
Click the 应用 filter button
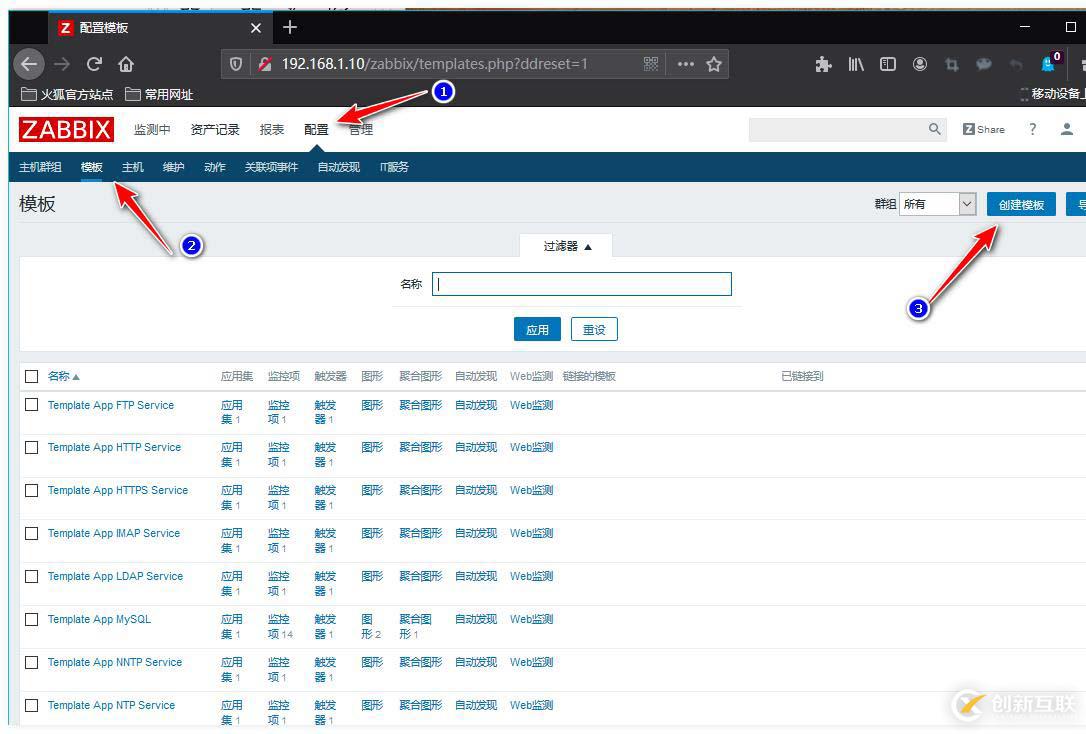(x=537, y=330)
